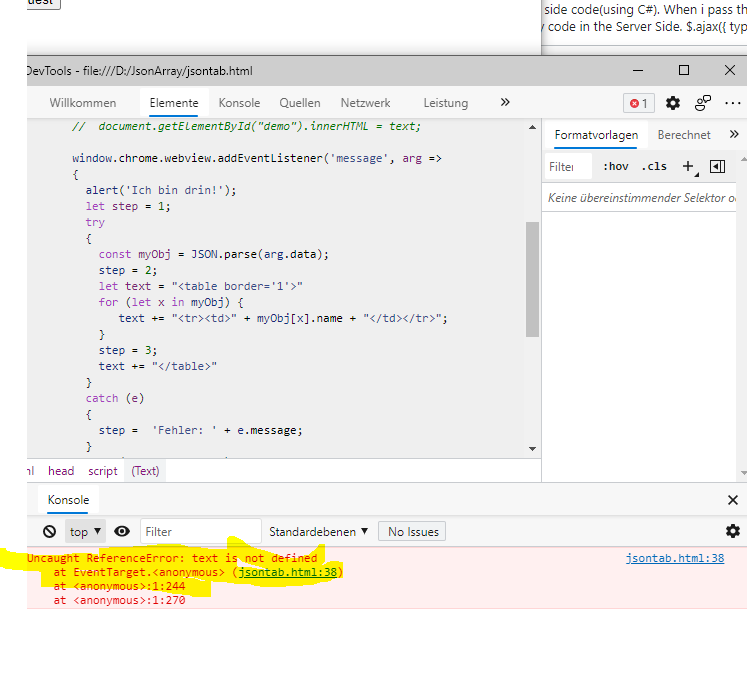The image size is (747, 678).
Task: Switch to the Elemente tab
Action: coord(174,103)
